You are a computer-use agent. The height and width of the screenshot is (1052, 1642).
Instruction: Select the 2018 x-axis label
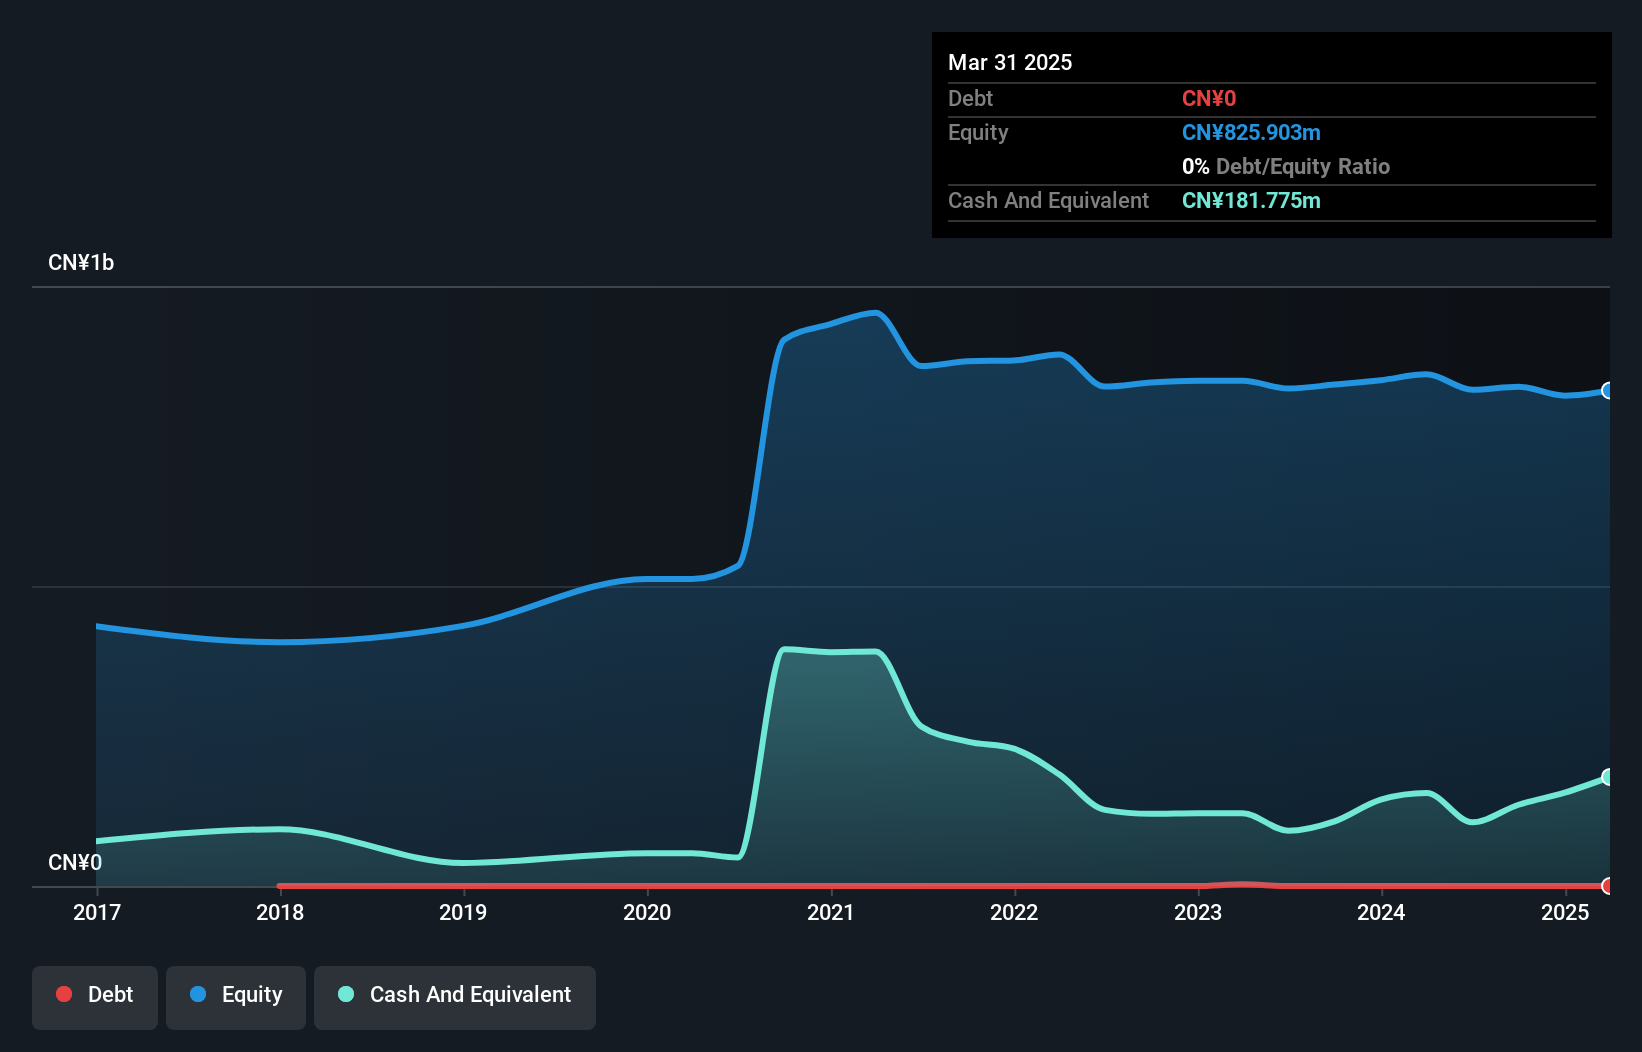click(280, 912)
